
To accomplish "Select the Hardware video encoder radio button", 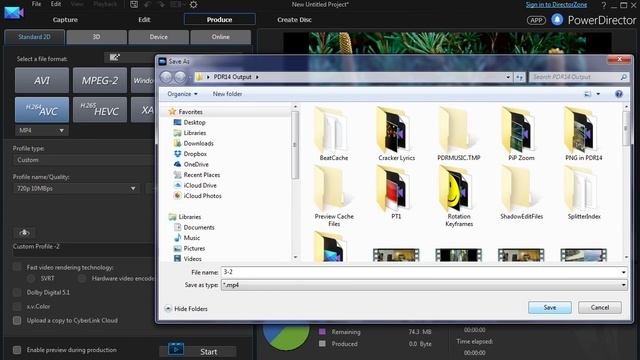I will coord(82,278).
